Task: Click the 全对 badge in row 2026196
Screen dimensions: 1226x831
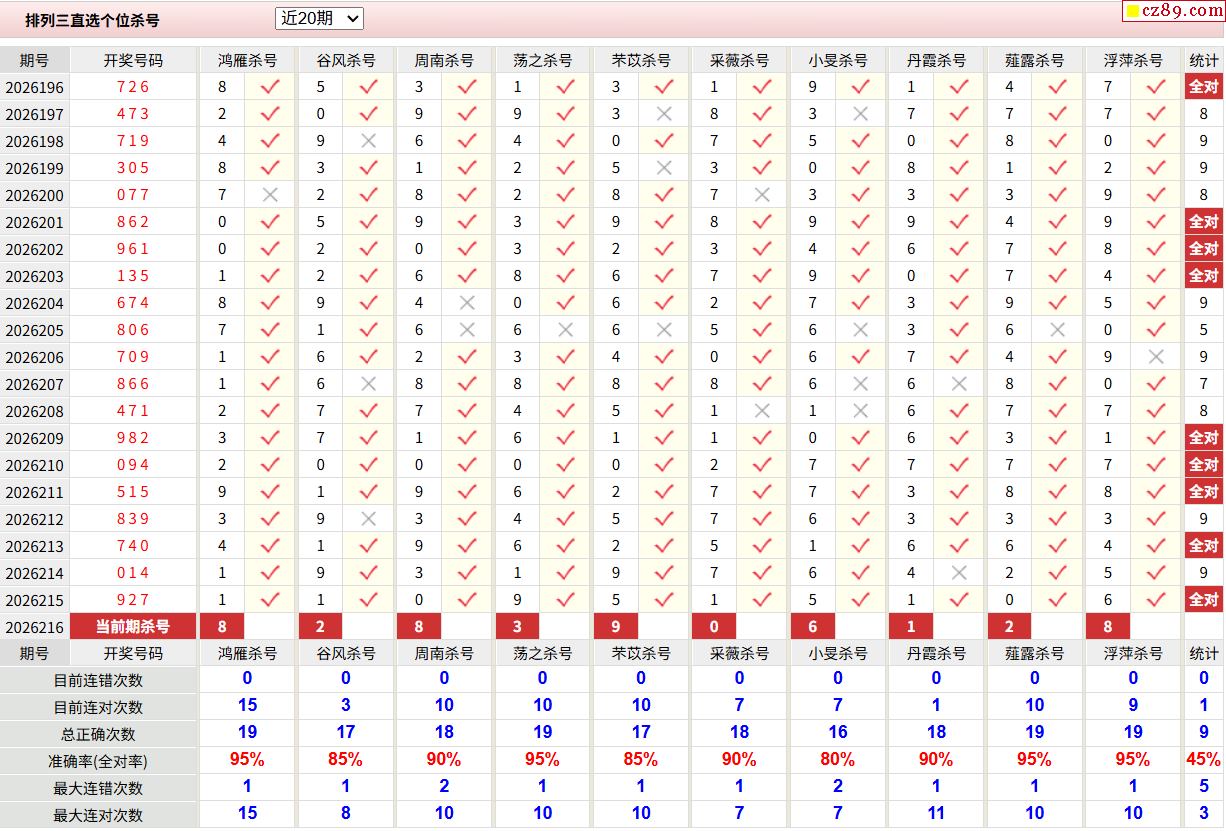Action: [x=1203, y=87]
